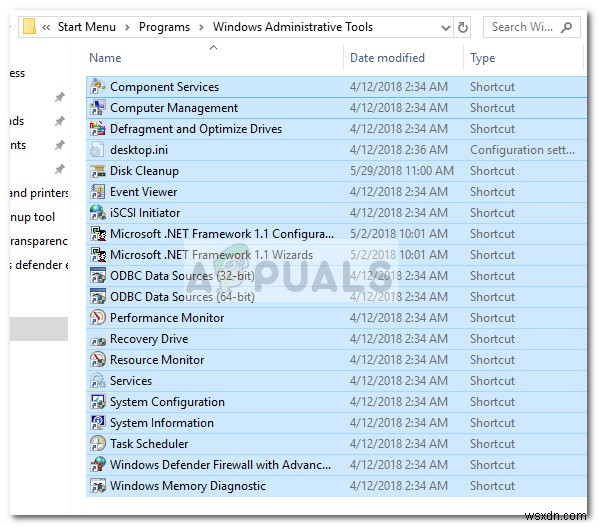Image resolution: width=598 pixels, height=526 pixels.
Task: Select the System Configuration icon
Action: click(98, 401)
